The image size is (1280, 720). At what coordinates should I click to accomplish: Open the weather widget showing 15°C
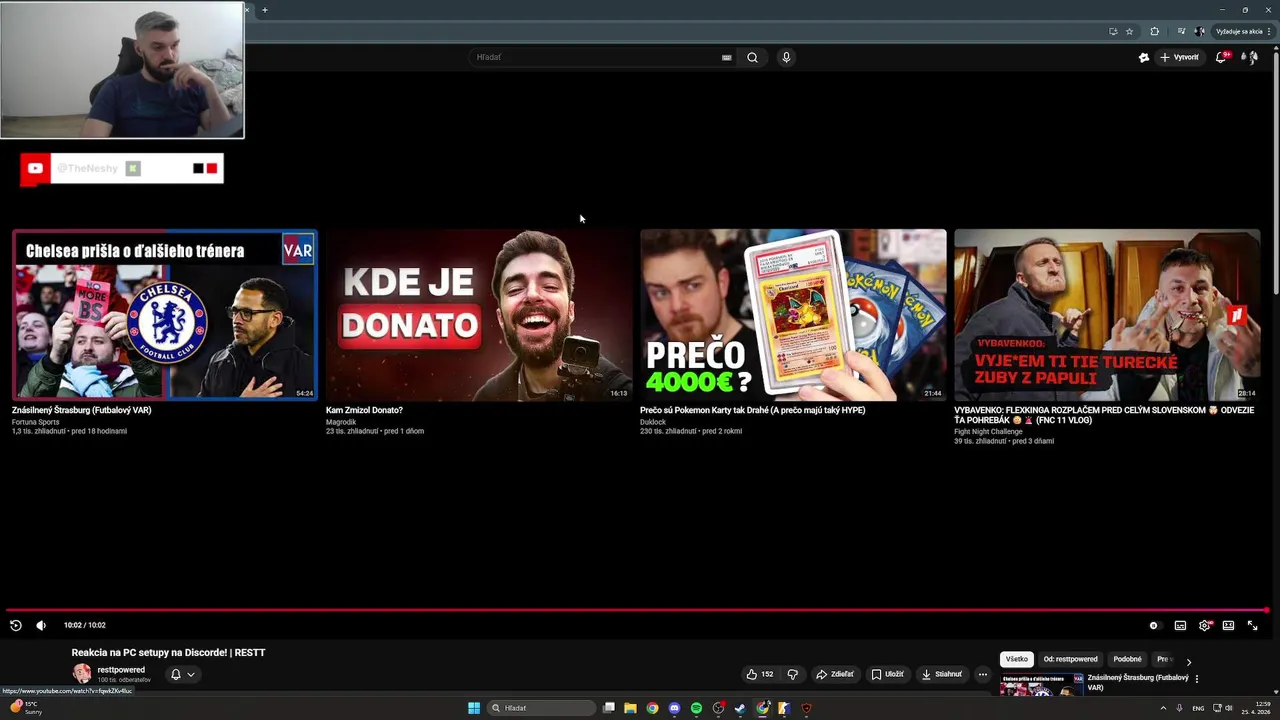pos(24,708)
